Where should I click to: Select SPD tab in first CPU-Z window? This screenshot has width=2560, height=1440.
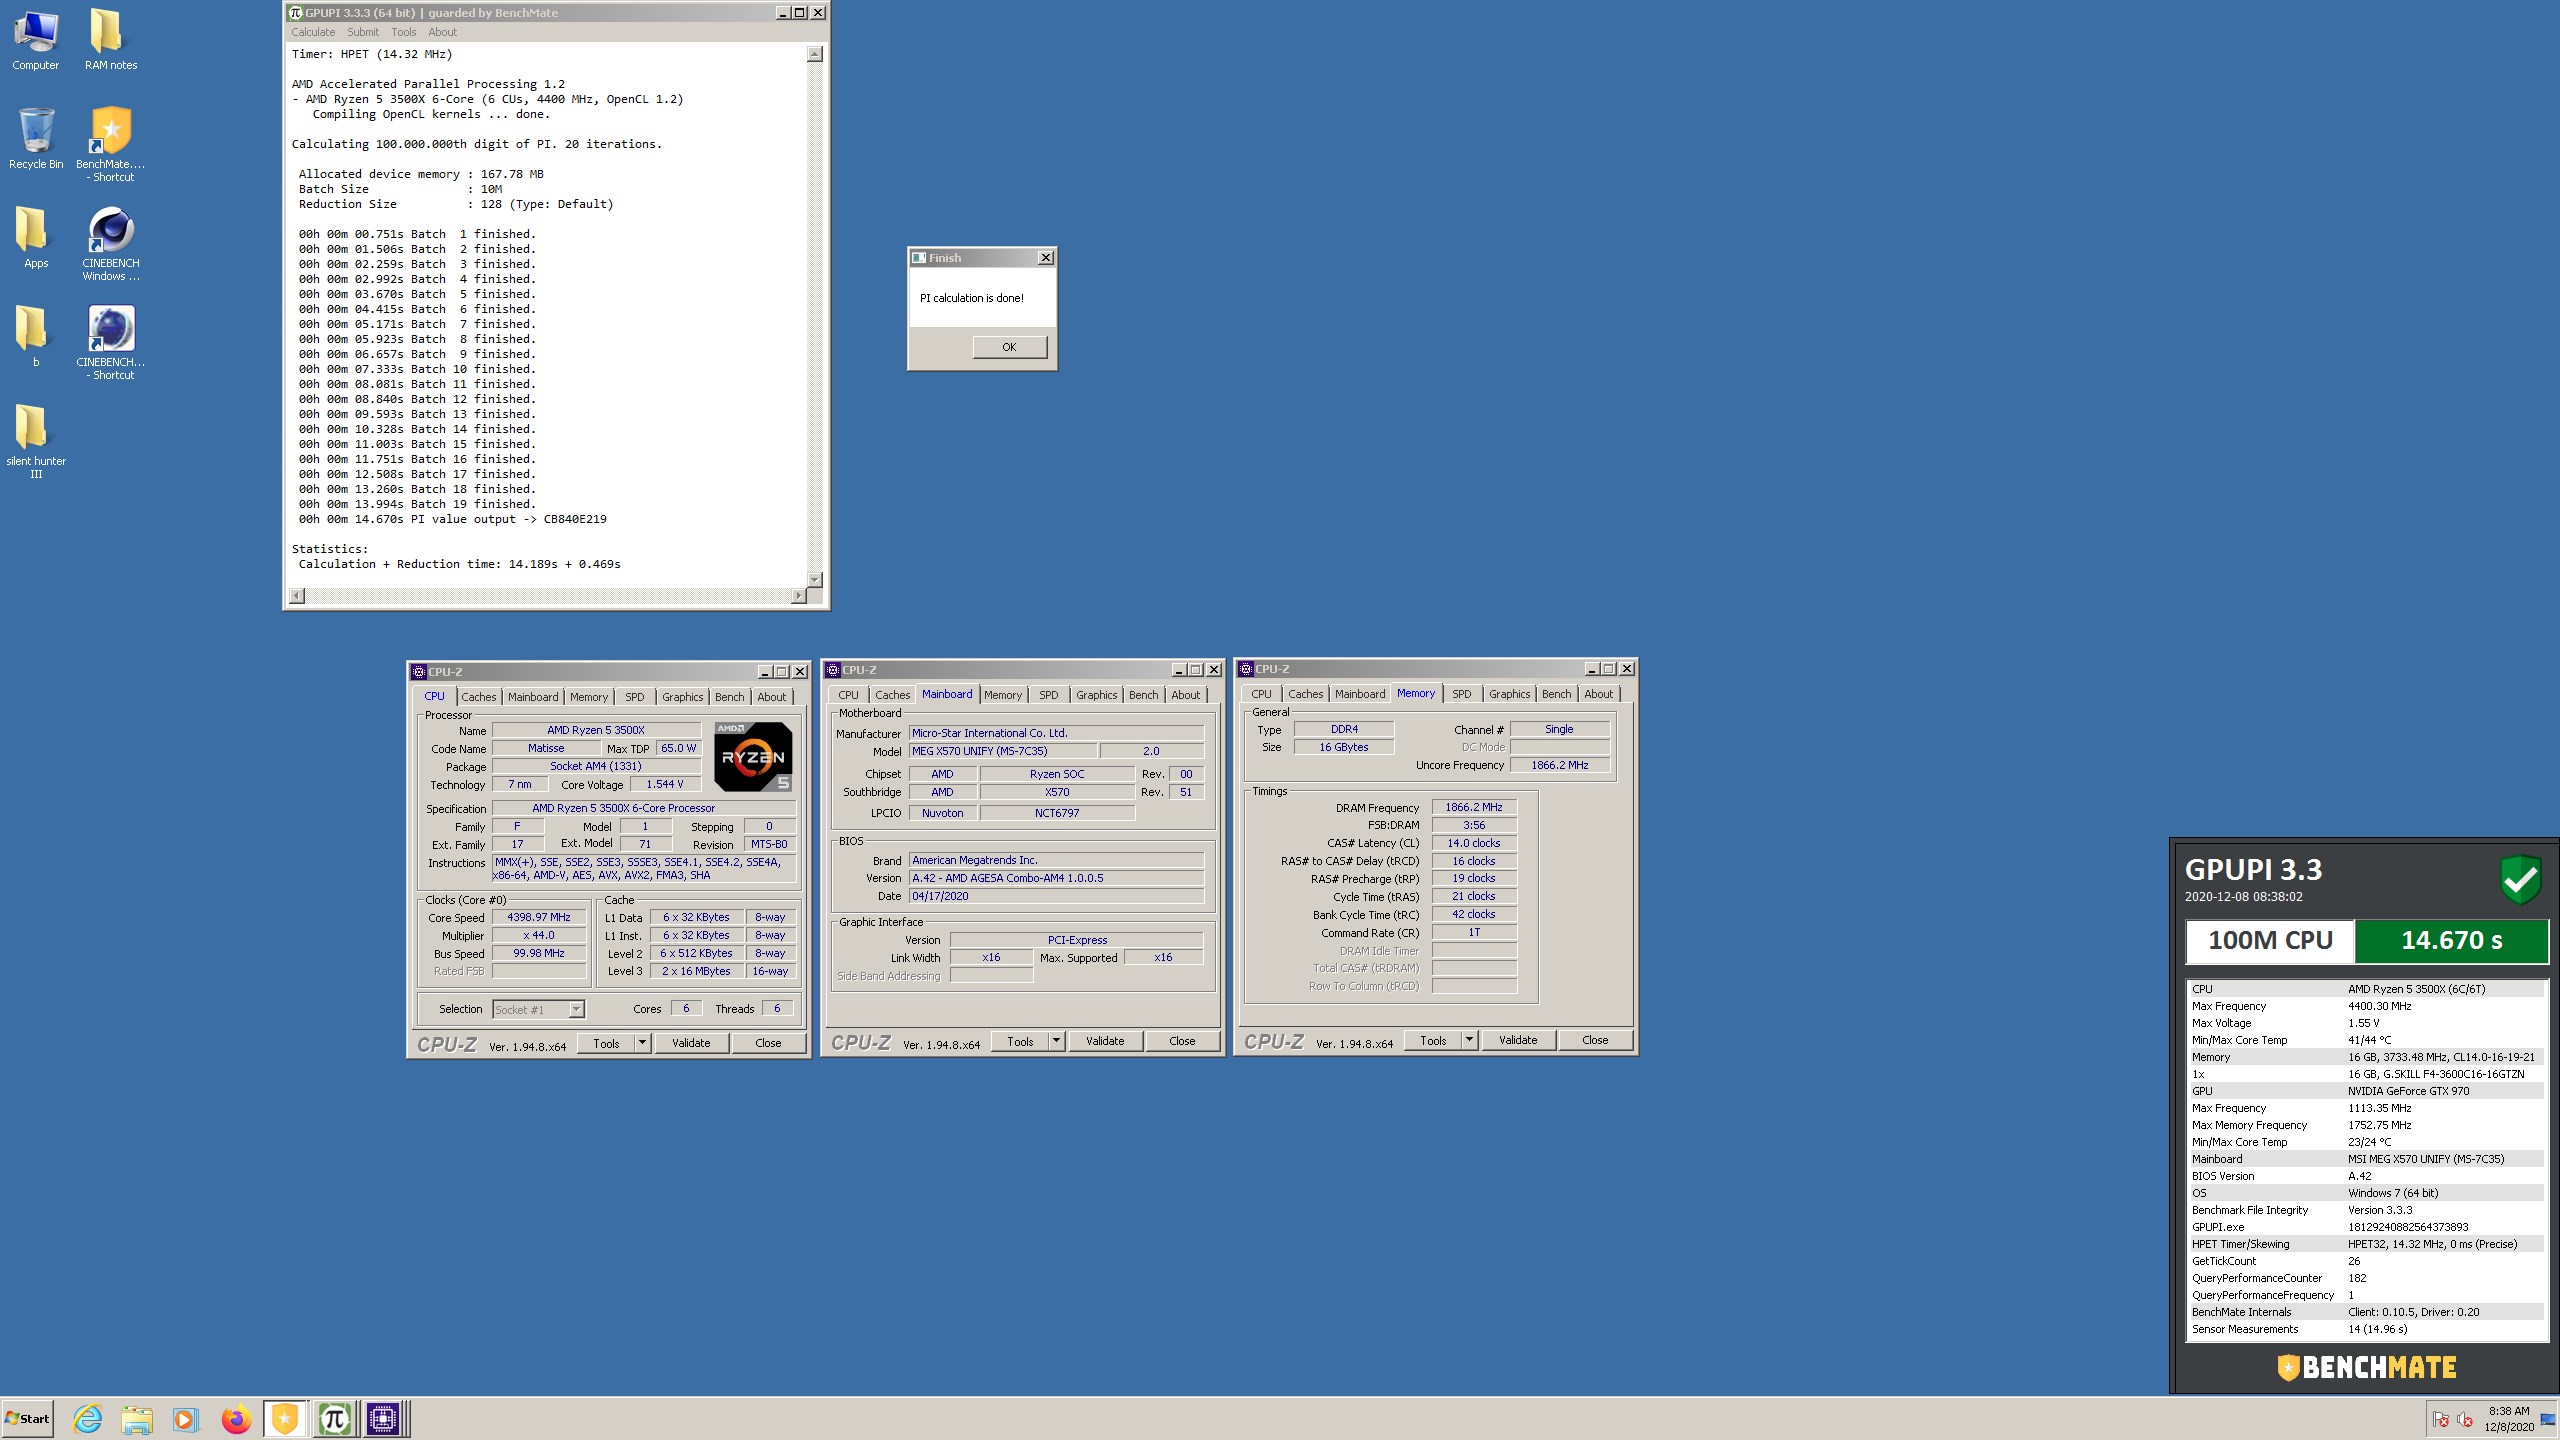[635, 697]
